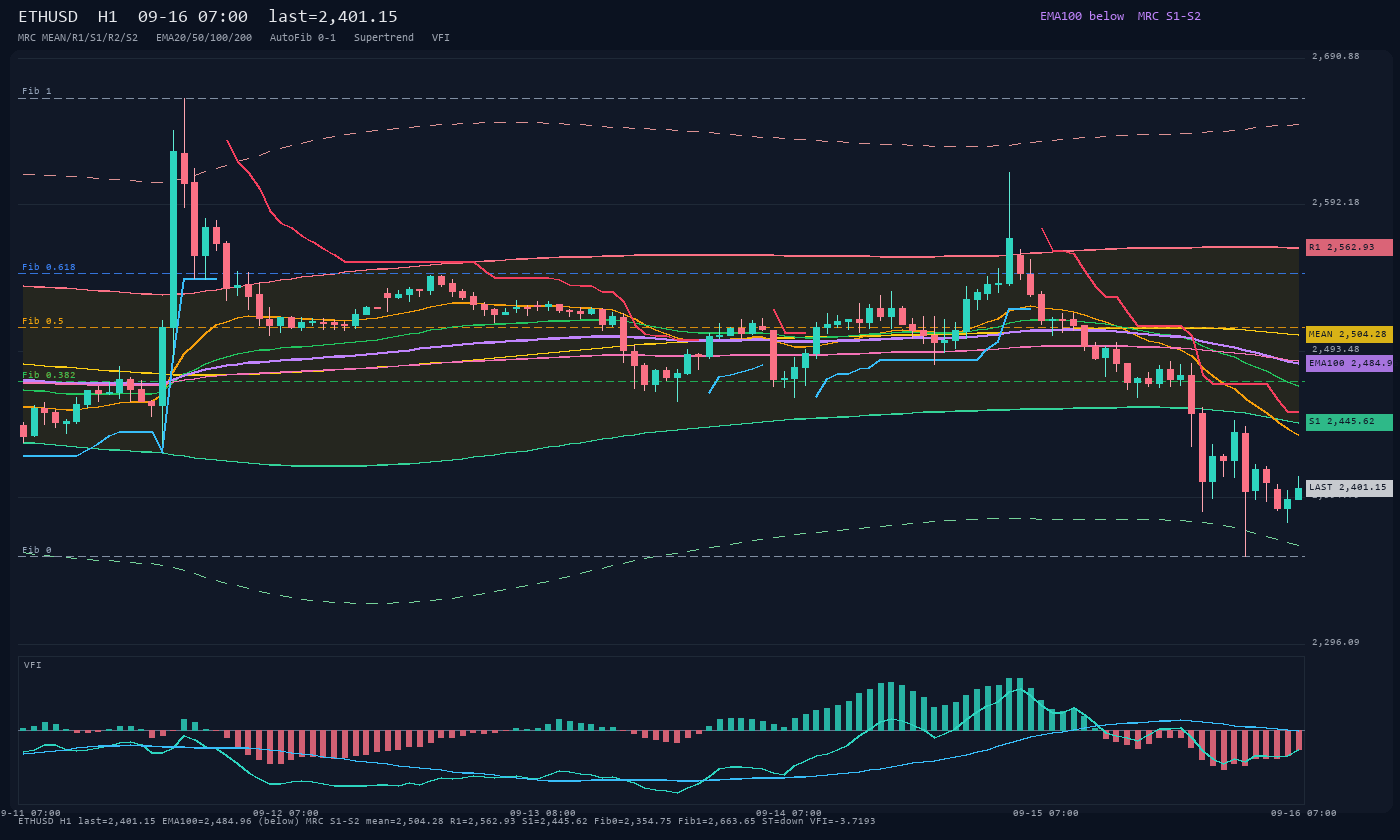Click the 2,592.18 price axis value
Screen dimensions: 1400x840
(x=1336, y=202)
